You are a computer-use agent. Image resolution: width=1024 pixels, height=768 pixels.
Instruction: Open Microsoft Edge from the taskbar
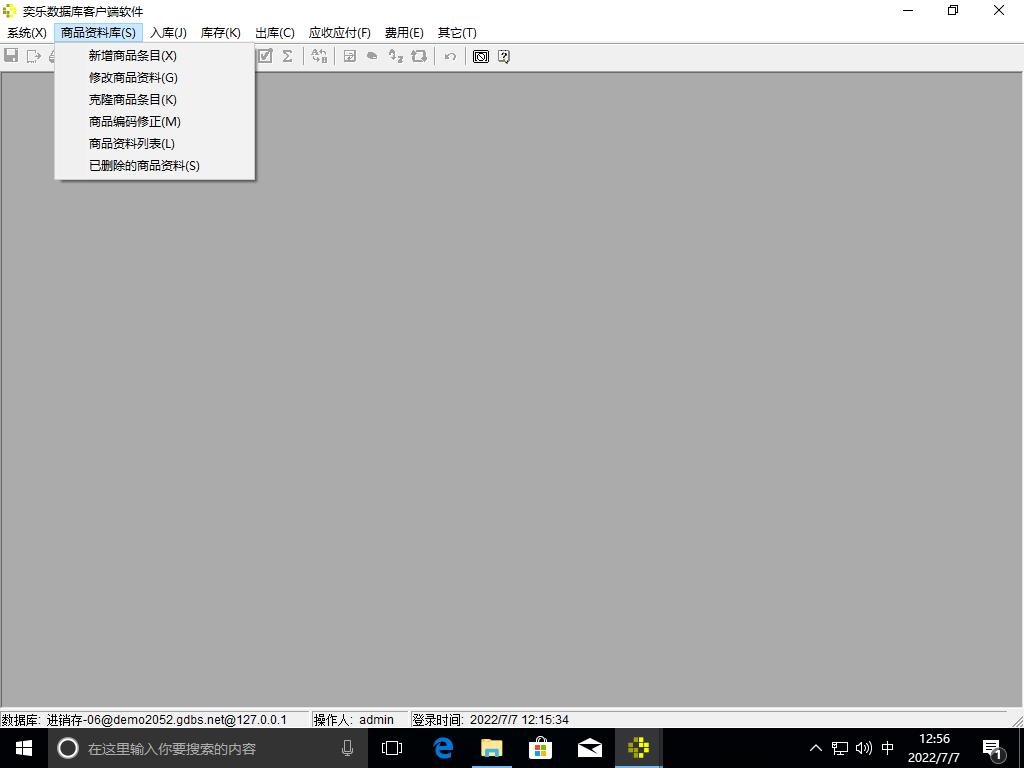pos(443,748)
